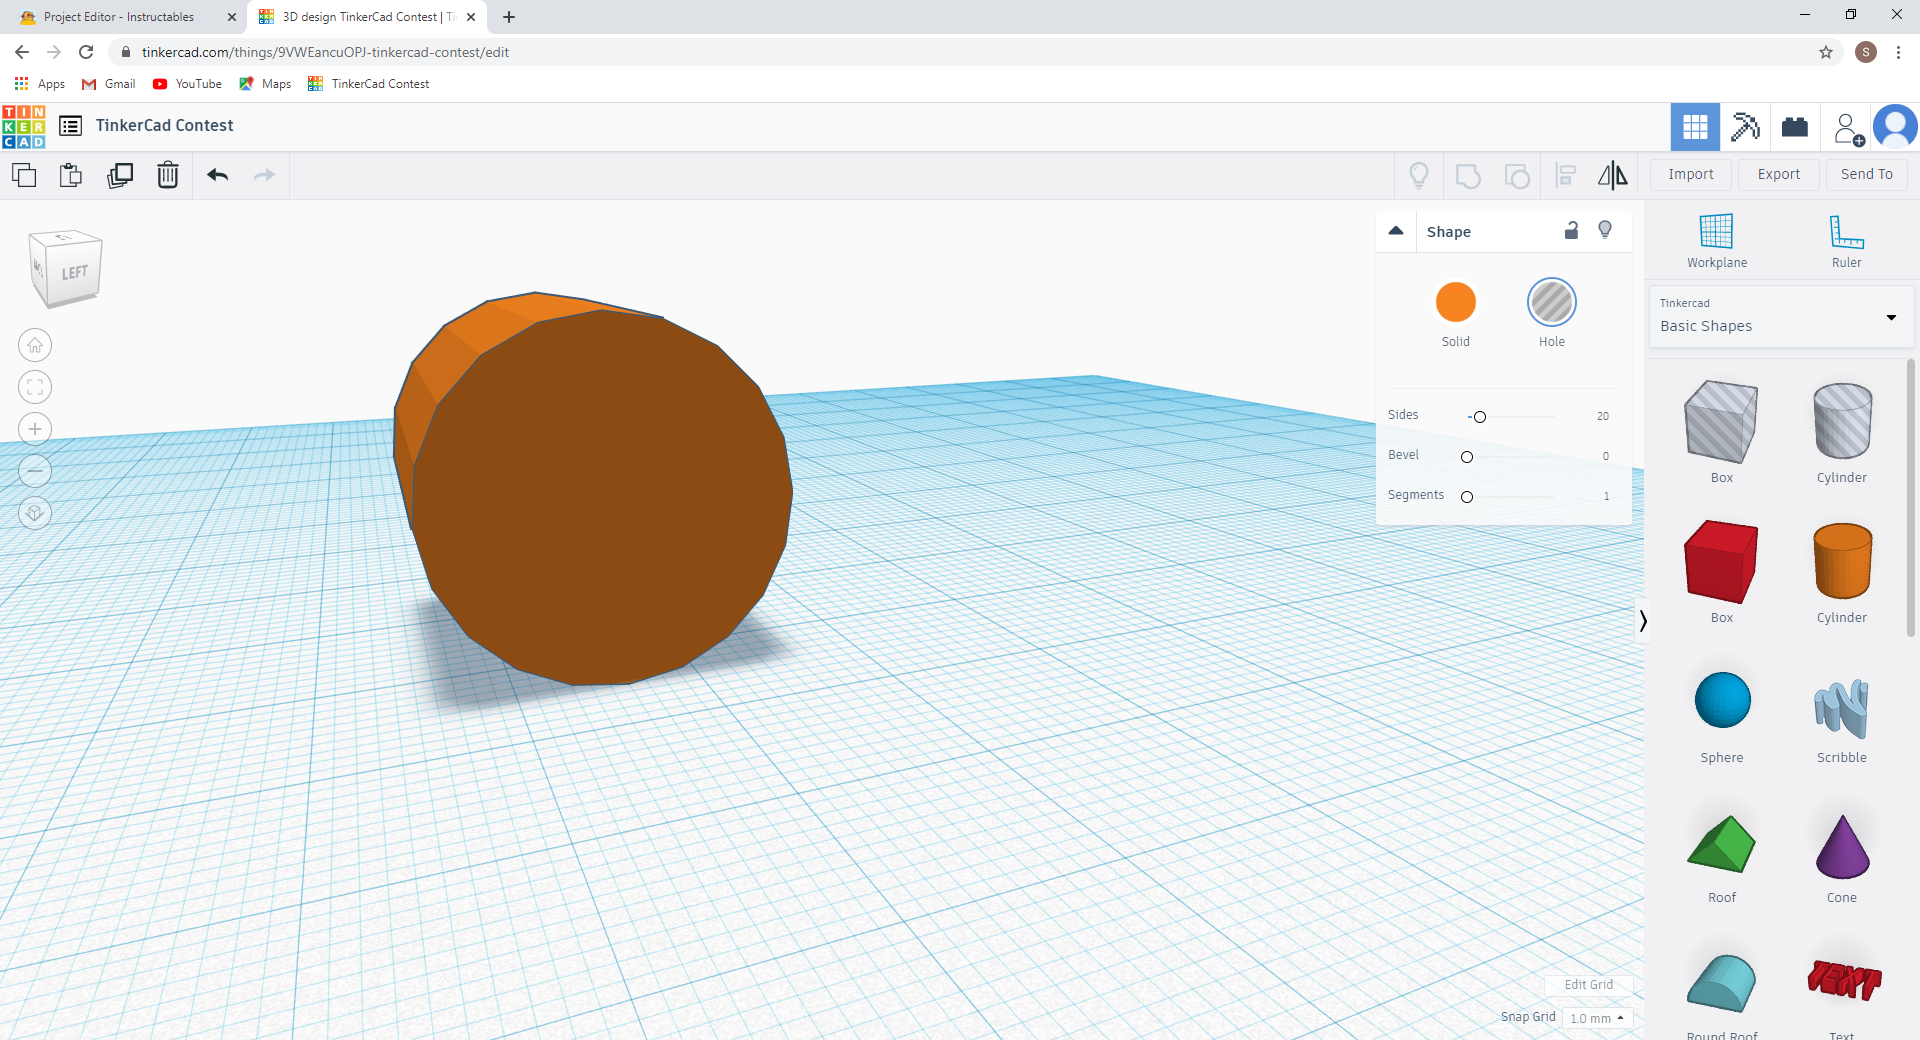Open the Snap Grid dropdown
The width and height of the screenshot is (1920, 1040).
[x=1597, y=1018]
